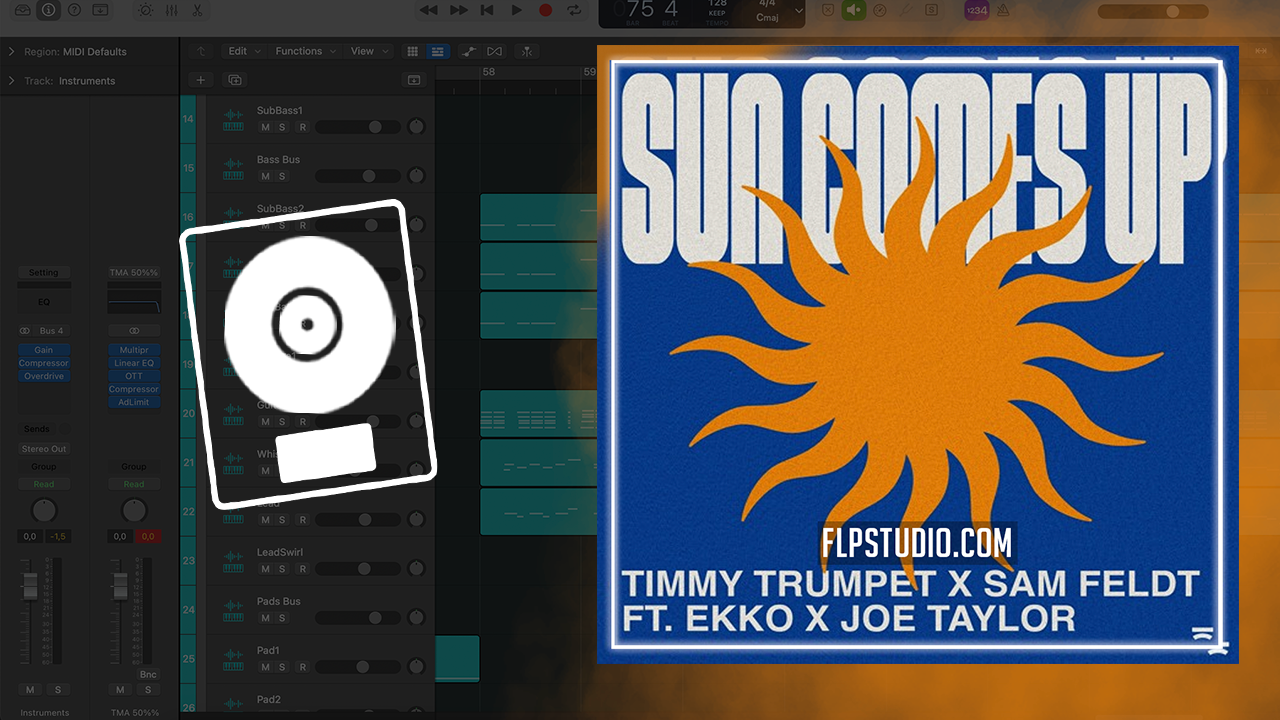Viewport: 1280px width, 720px height.
Task: Solo the LeadSwirl track
Action: [x=282, y=569]
